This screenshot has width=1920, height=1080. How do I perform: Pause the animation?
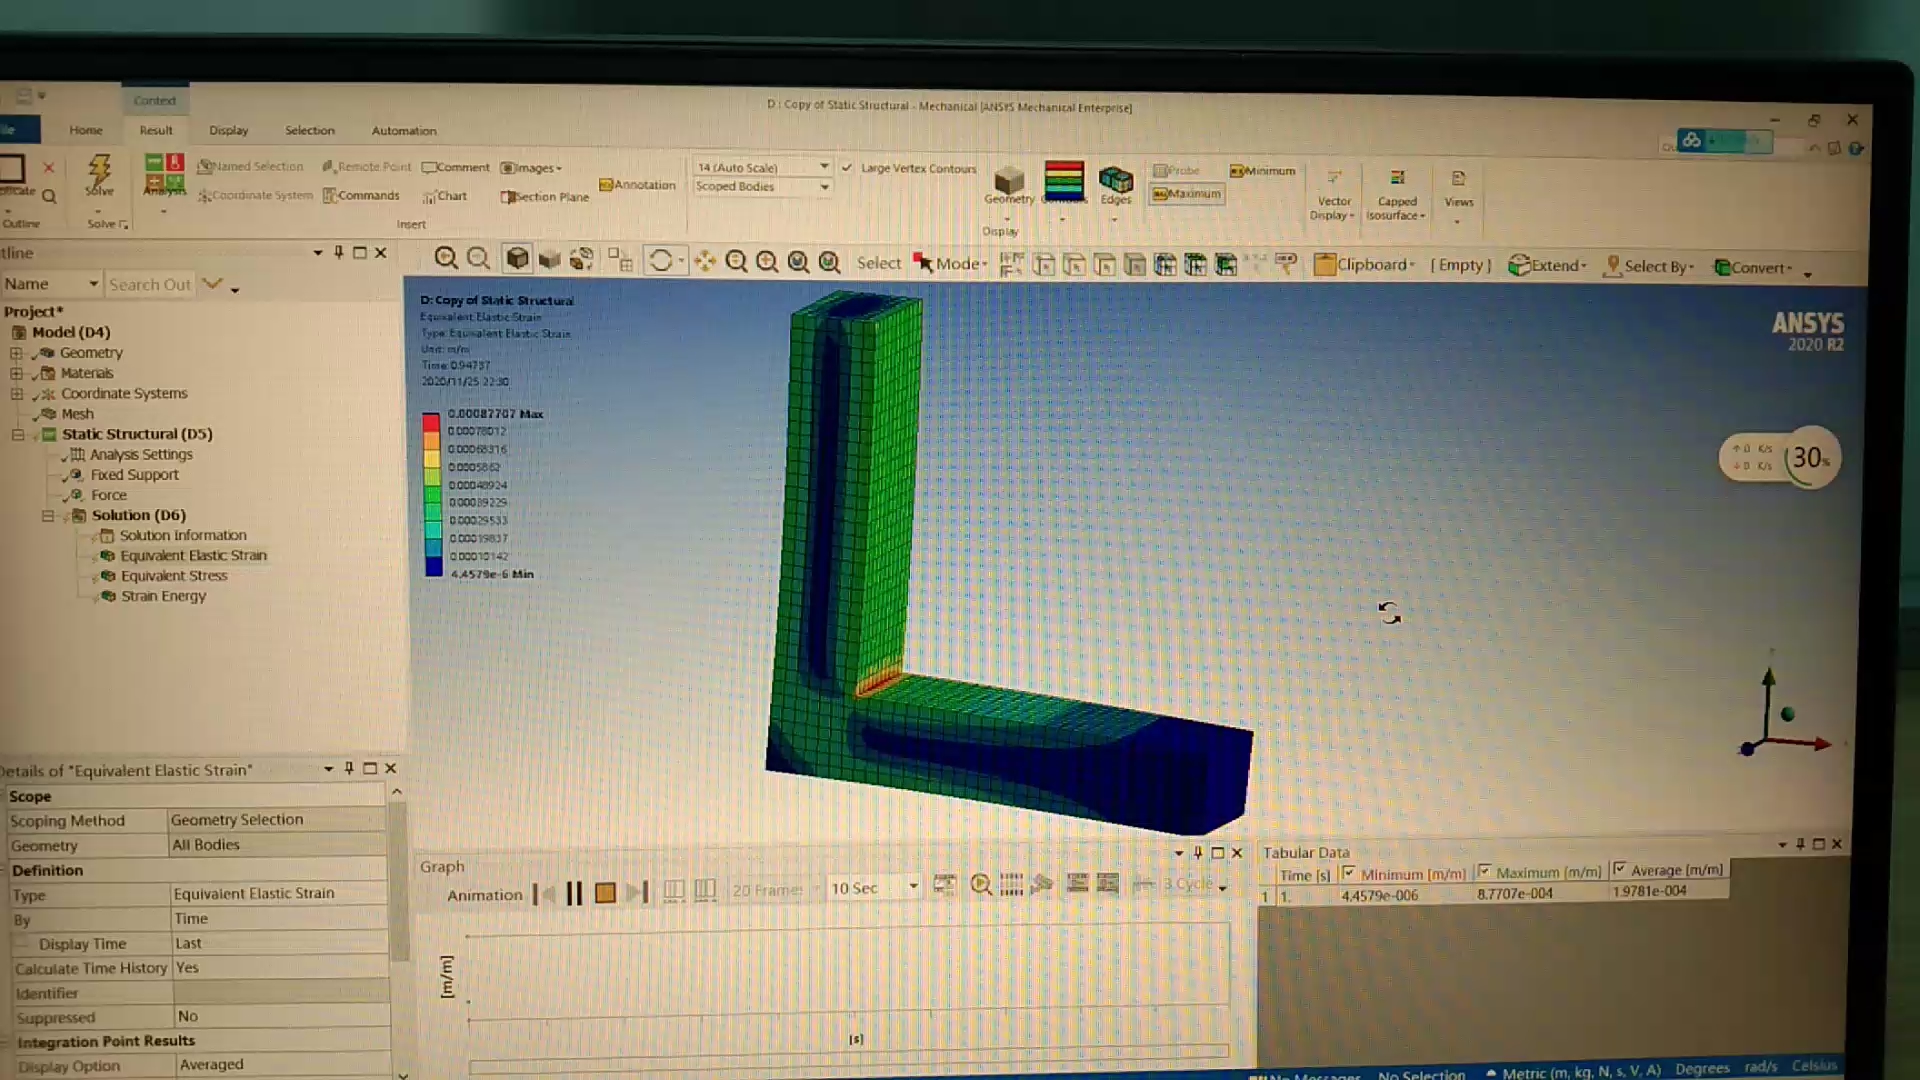(x=574, y=893)
